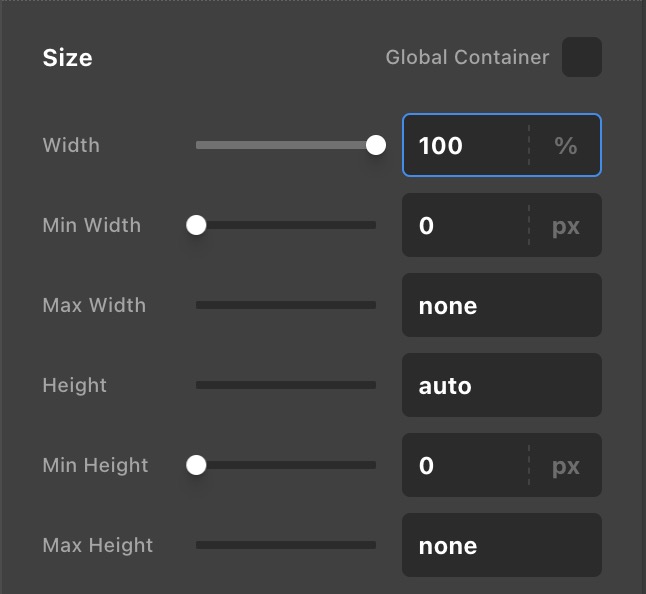Open the Min Height px unit selector
This screenshot has width=646, height=594.
tap(566, 465)
